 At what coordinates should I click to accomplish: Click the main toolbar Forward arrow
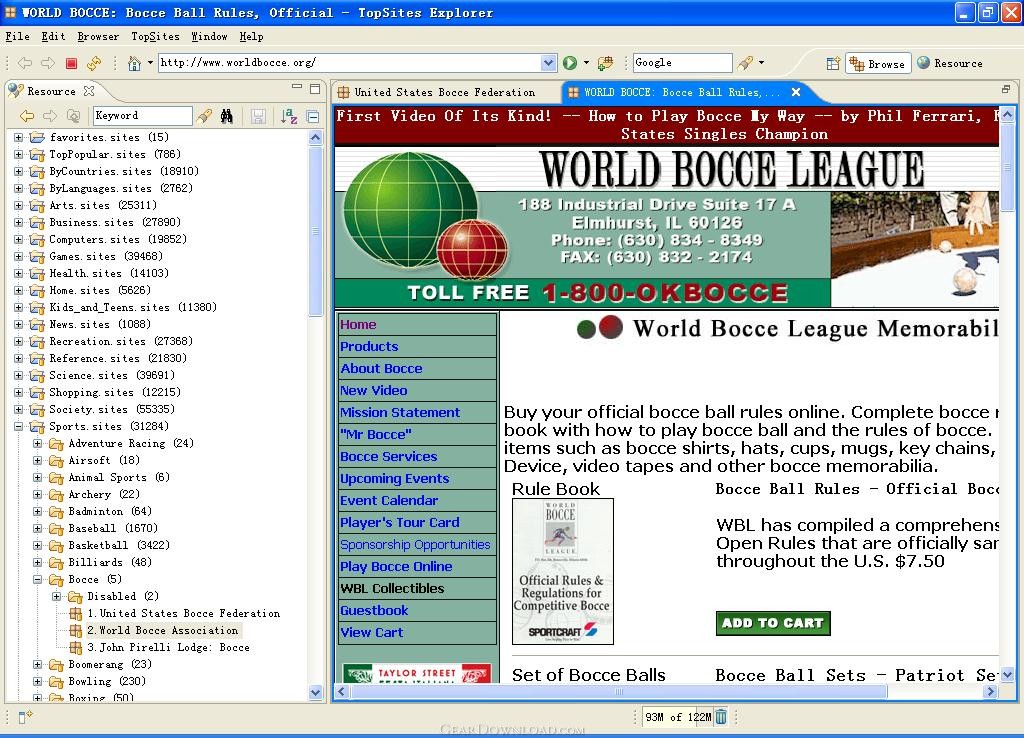(x=48, y=63)
